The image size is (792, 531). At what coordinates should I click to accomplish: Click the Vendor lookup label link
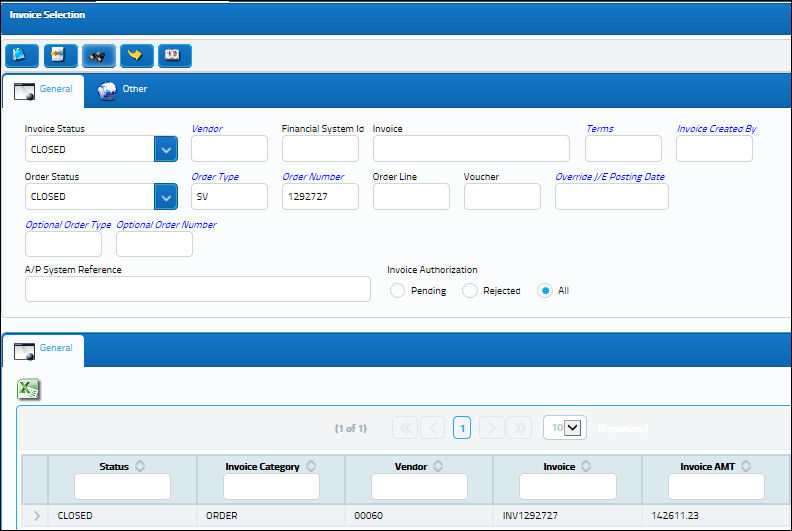[207, 129]
